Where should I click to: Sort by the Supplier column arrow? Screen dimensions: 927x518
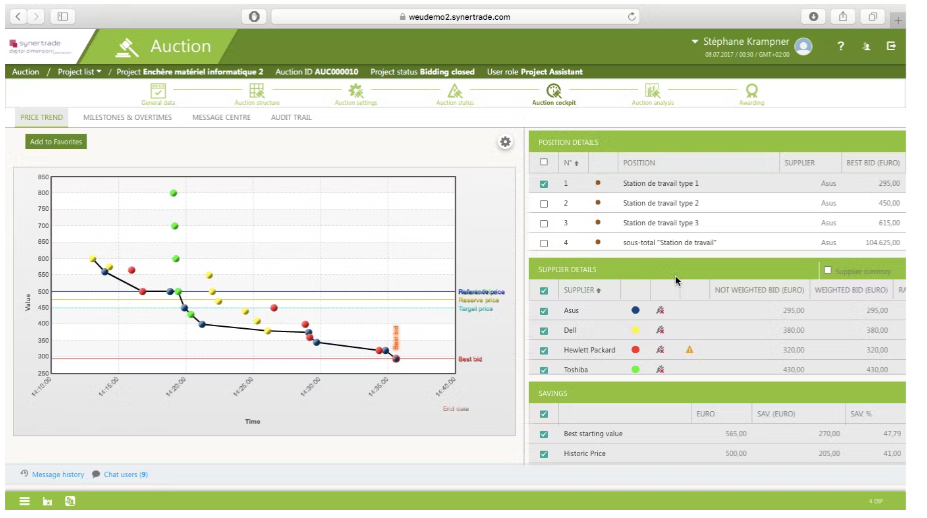(598, 291)
